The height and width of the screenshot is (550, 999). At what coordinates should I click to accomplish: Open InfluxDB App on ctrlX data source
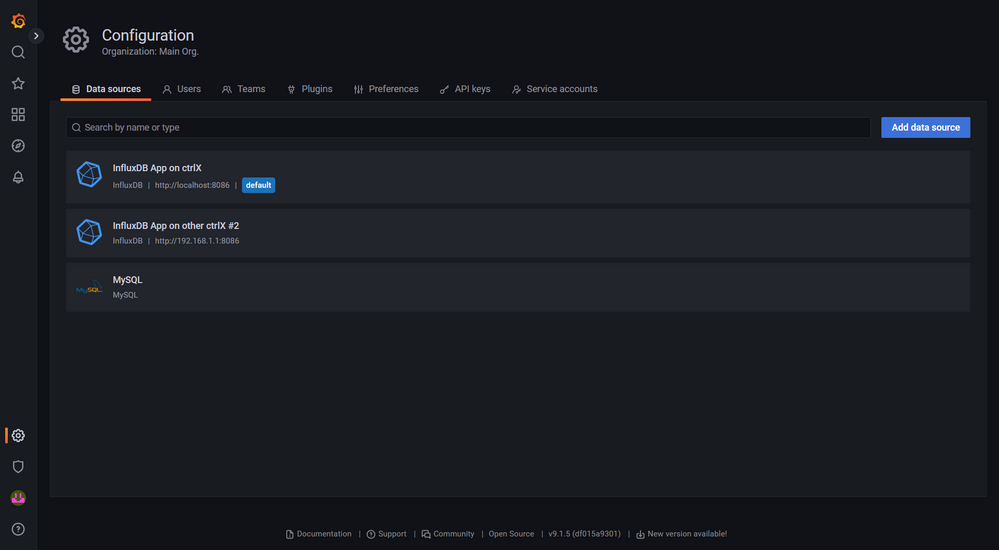coord(157,168)
